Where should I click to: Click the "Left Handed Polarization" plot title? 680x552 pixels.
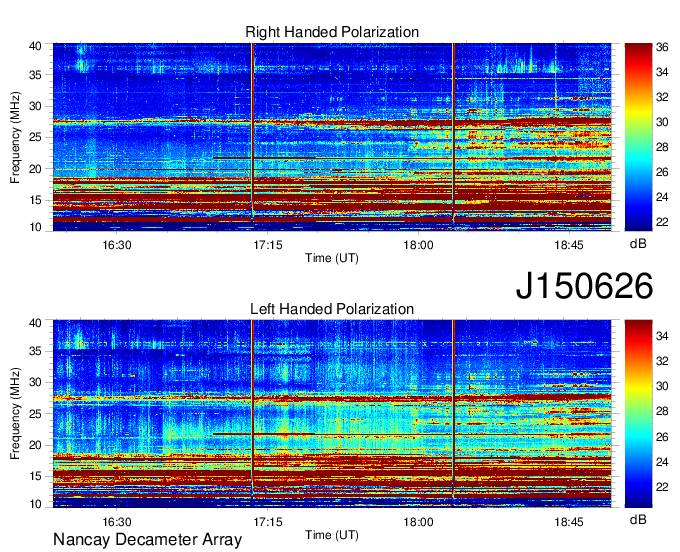[332, 309]
